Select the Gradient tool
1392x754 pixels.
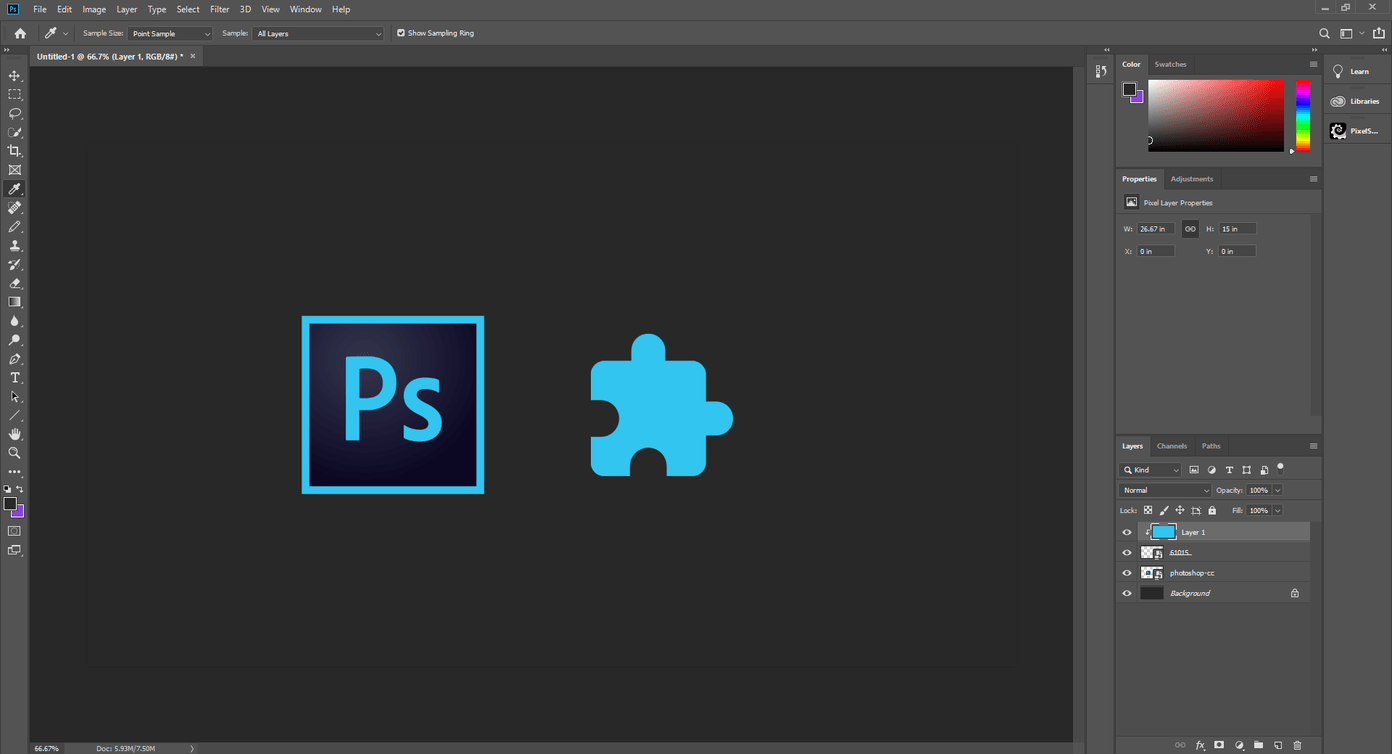pos(15,302)
